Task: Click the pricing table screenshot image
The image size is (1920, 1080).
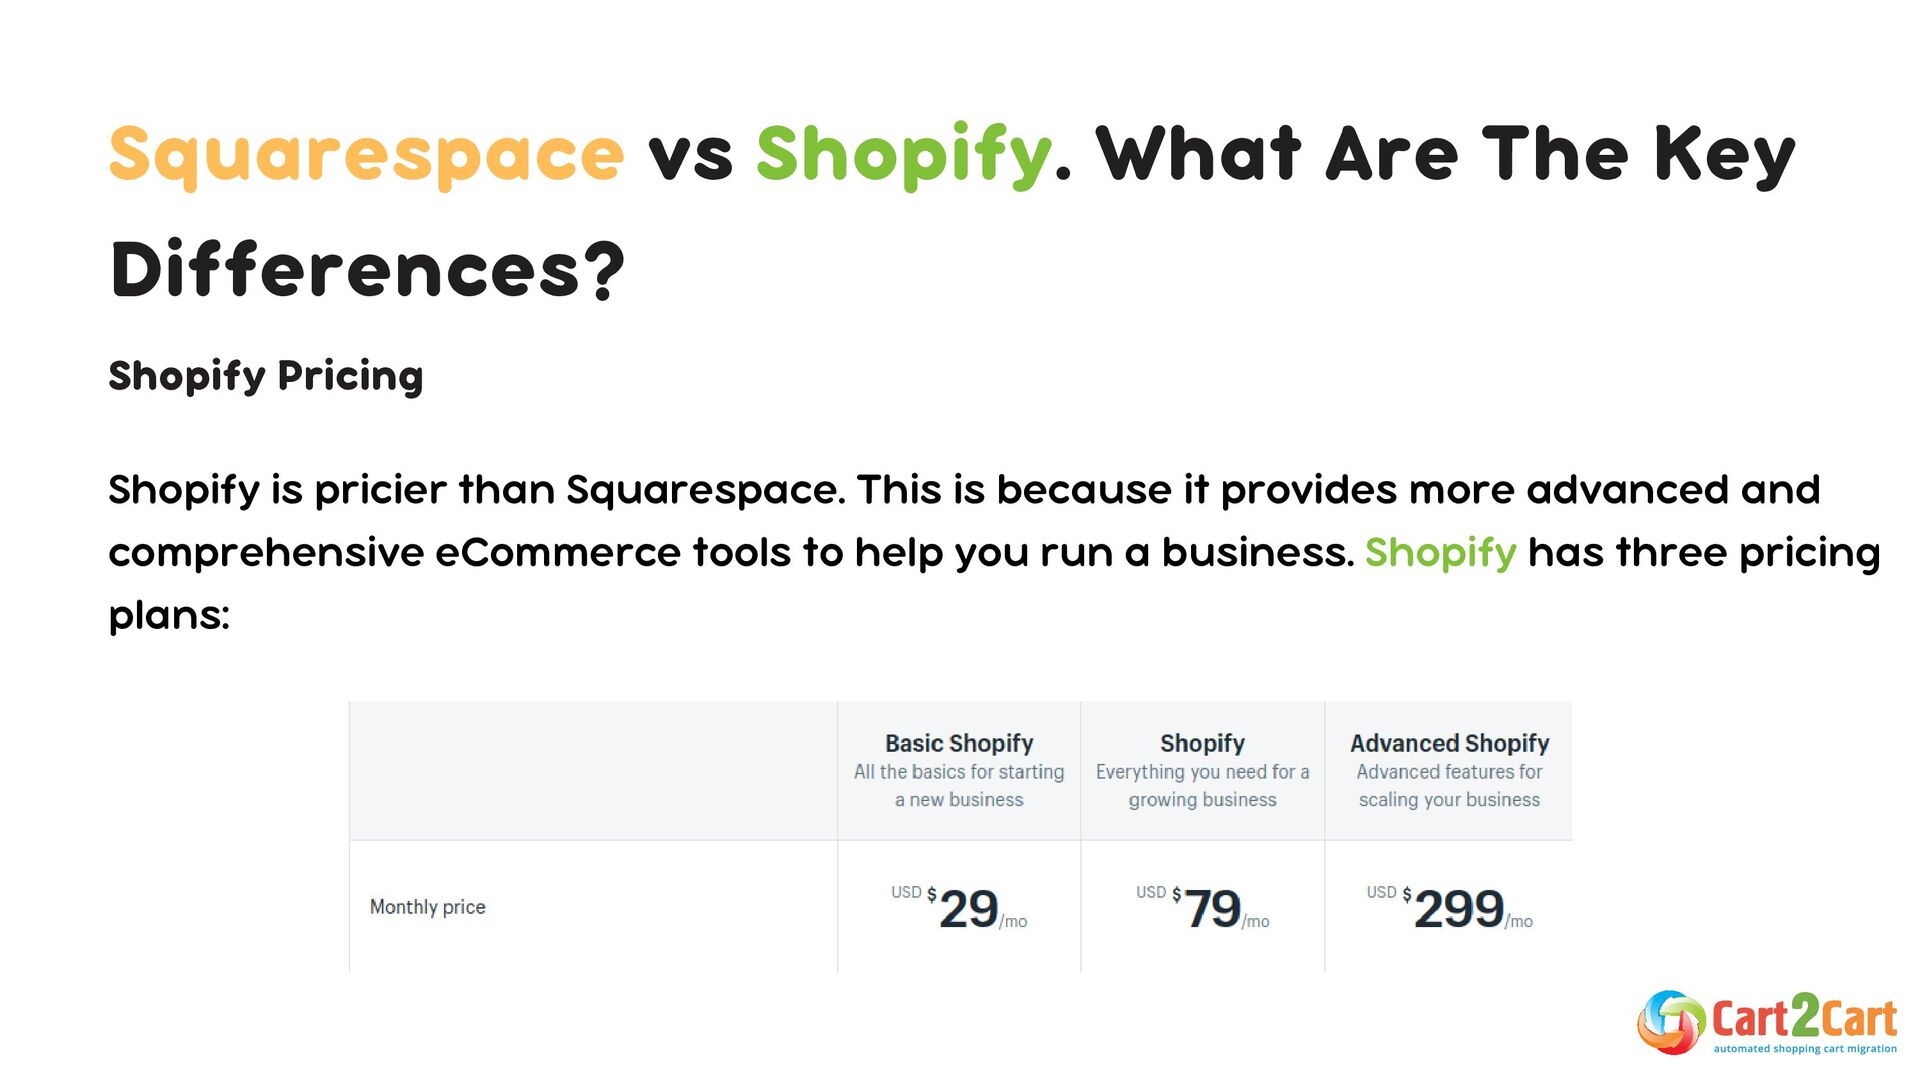Action: [x=960, y=837]
